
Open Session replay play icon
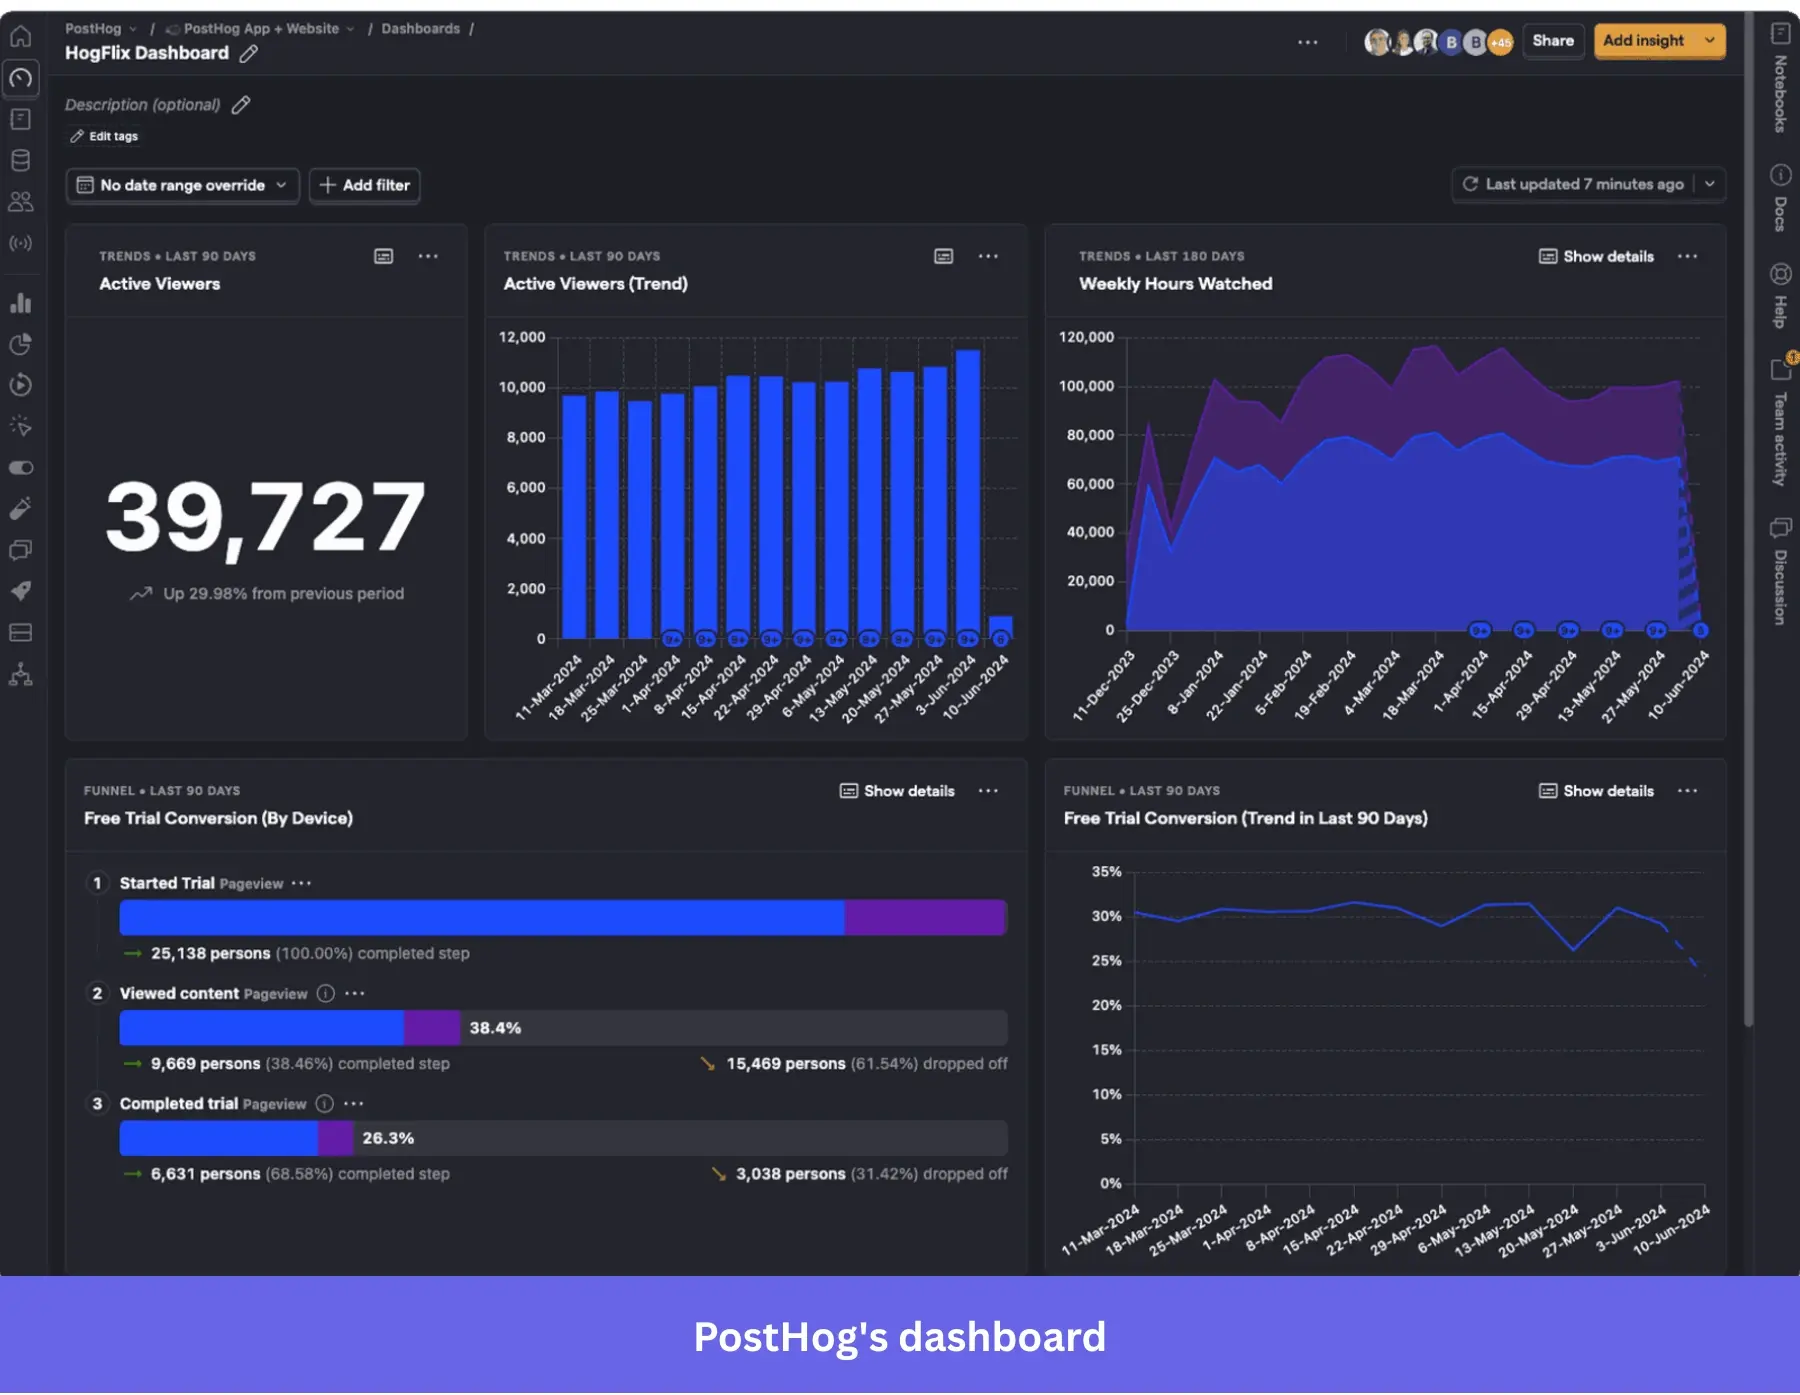pyautogui.click(x=21, y=385)
